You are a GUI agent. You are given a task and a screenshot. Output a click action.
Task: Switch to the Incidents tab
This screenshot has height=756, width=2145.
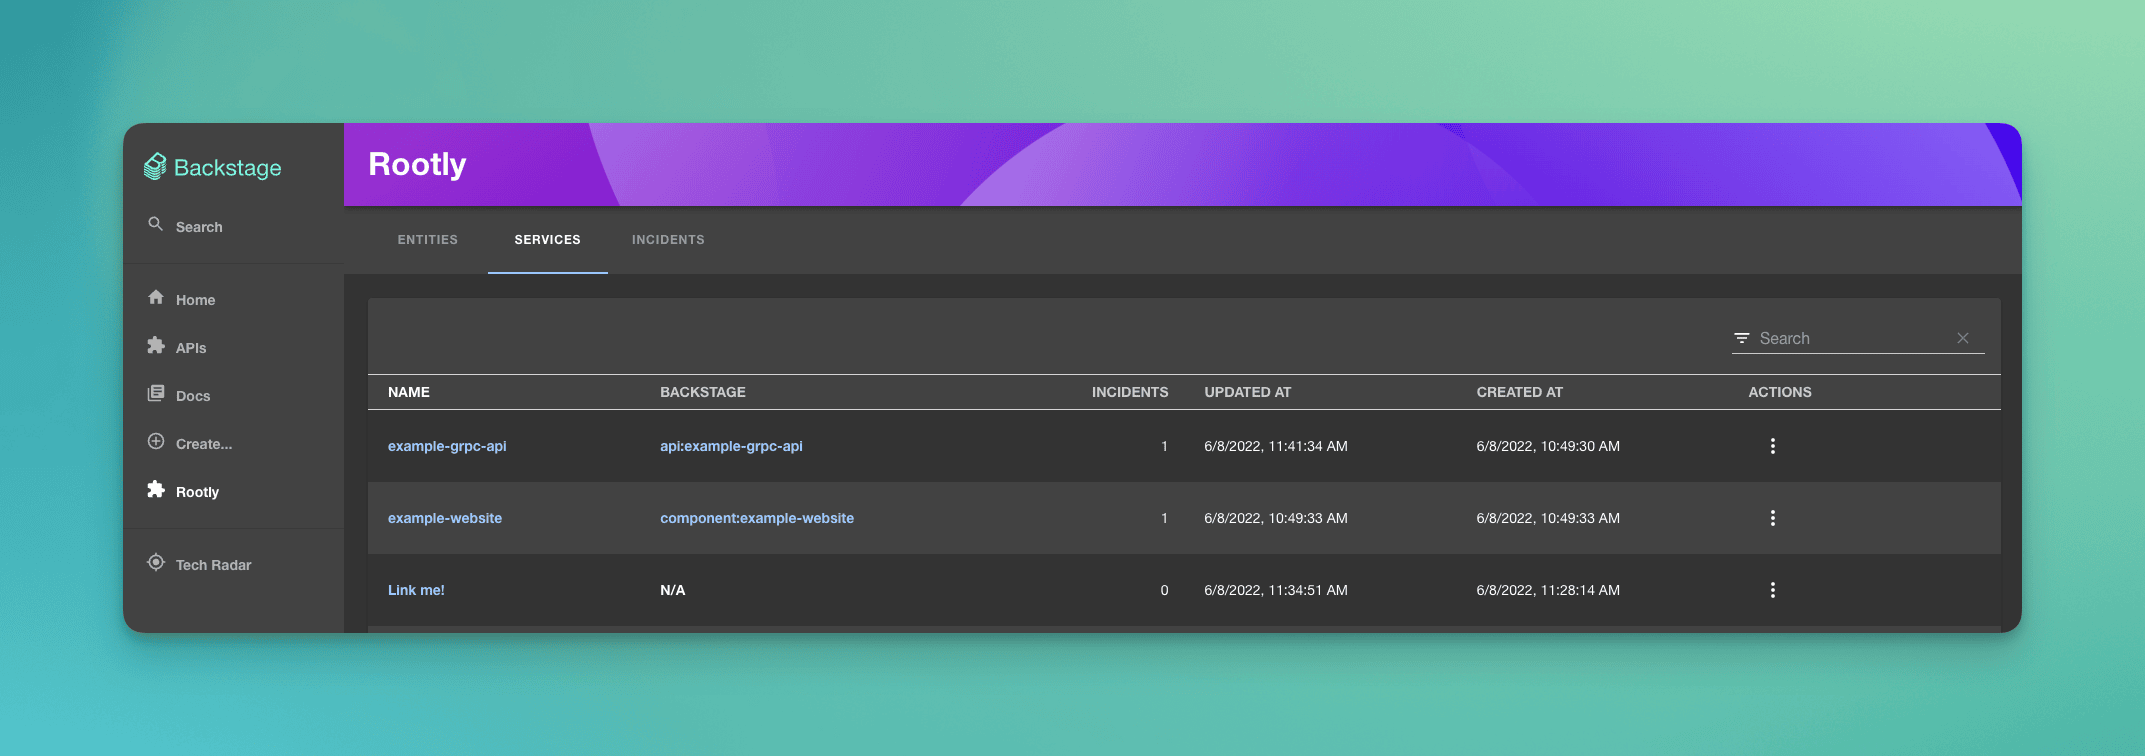668,240
